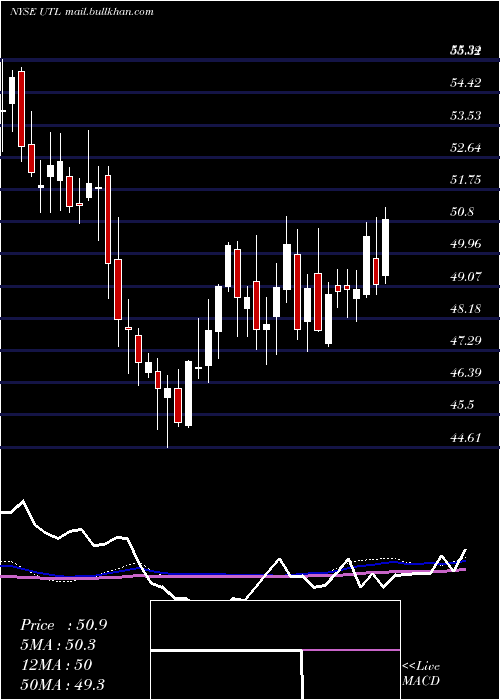500x700 pixels.
Task: Select the 48.18 price axis label
Action: tap(465, 308)
